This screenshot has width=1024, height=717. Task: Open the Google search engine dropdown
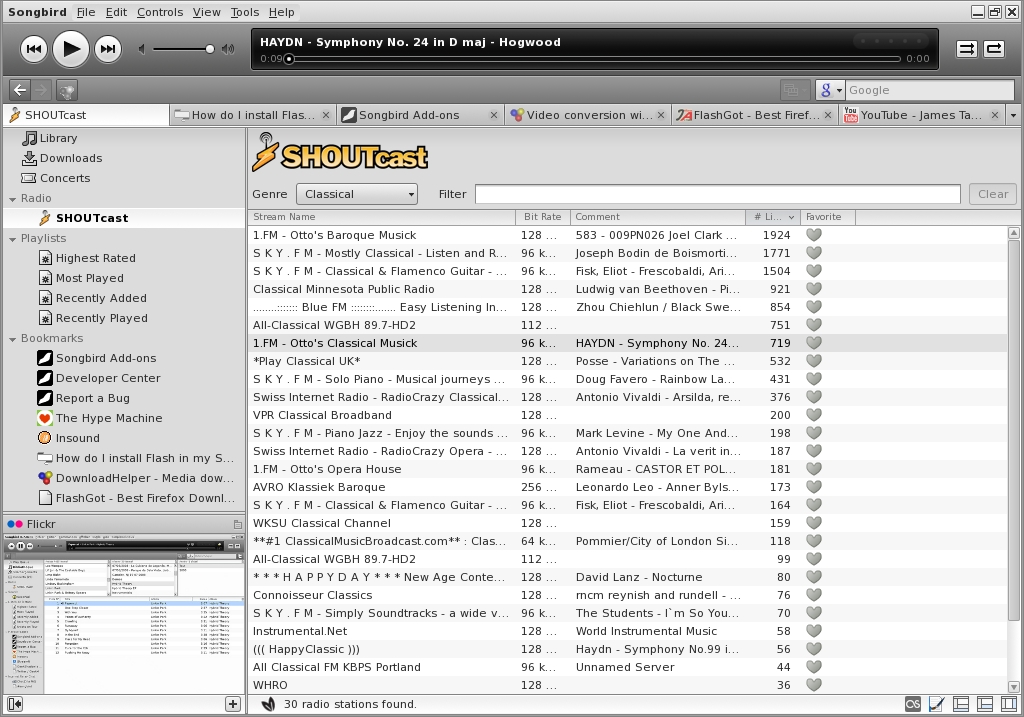click(830, 90)
